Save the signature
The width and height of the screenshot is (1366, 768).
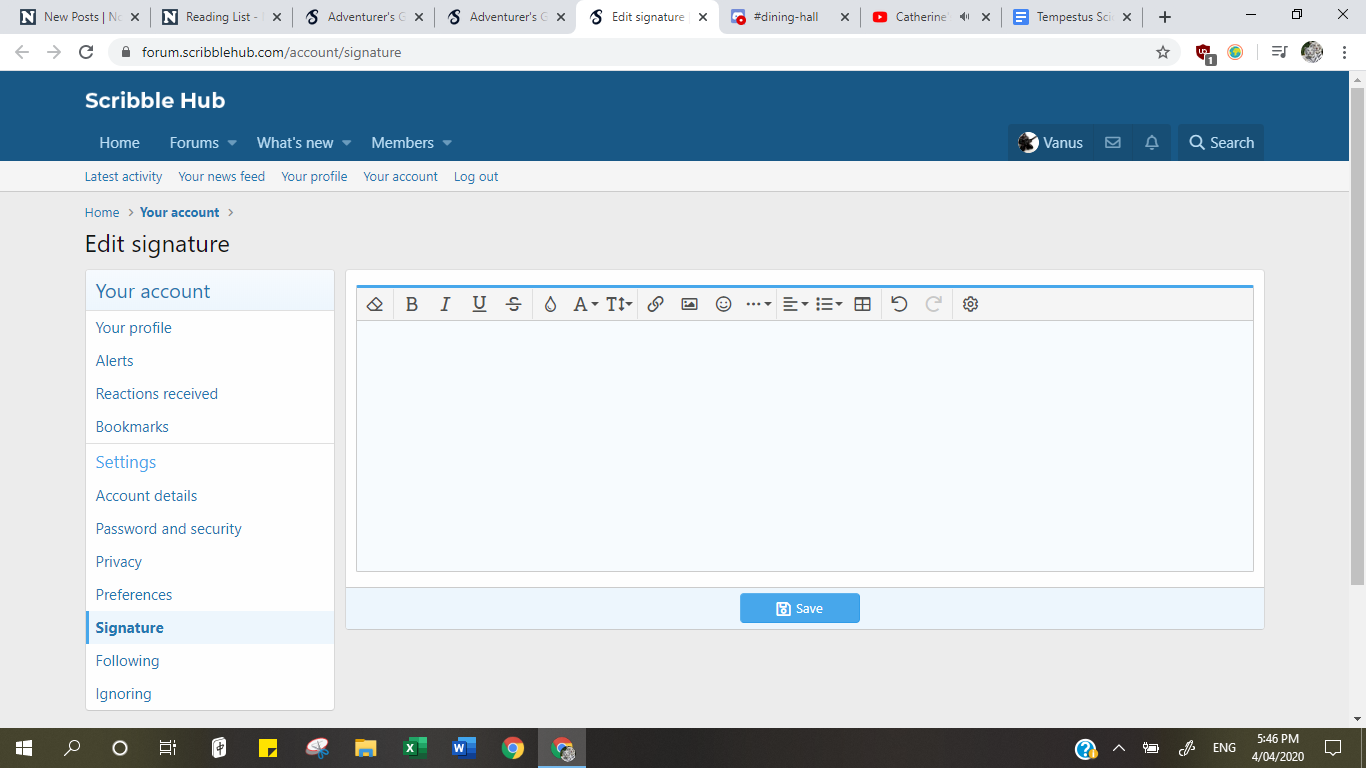pos(799,608)
